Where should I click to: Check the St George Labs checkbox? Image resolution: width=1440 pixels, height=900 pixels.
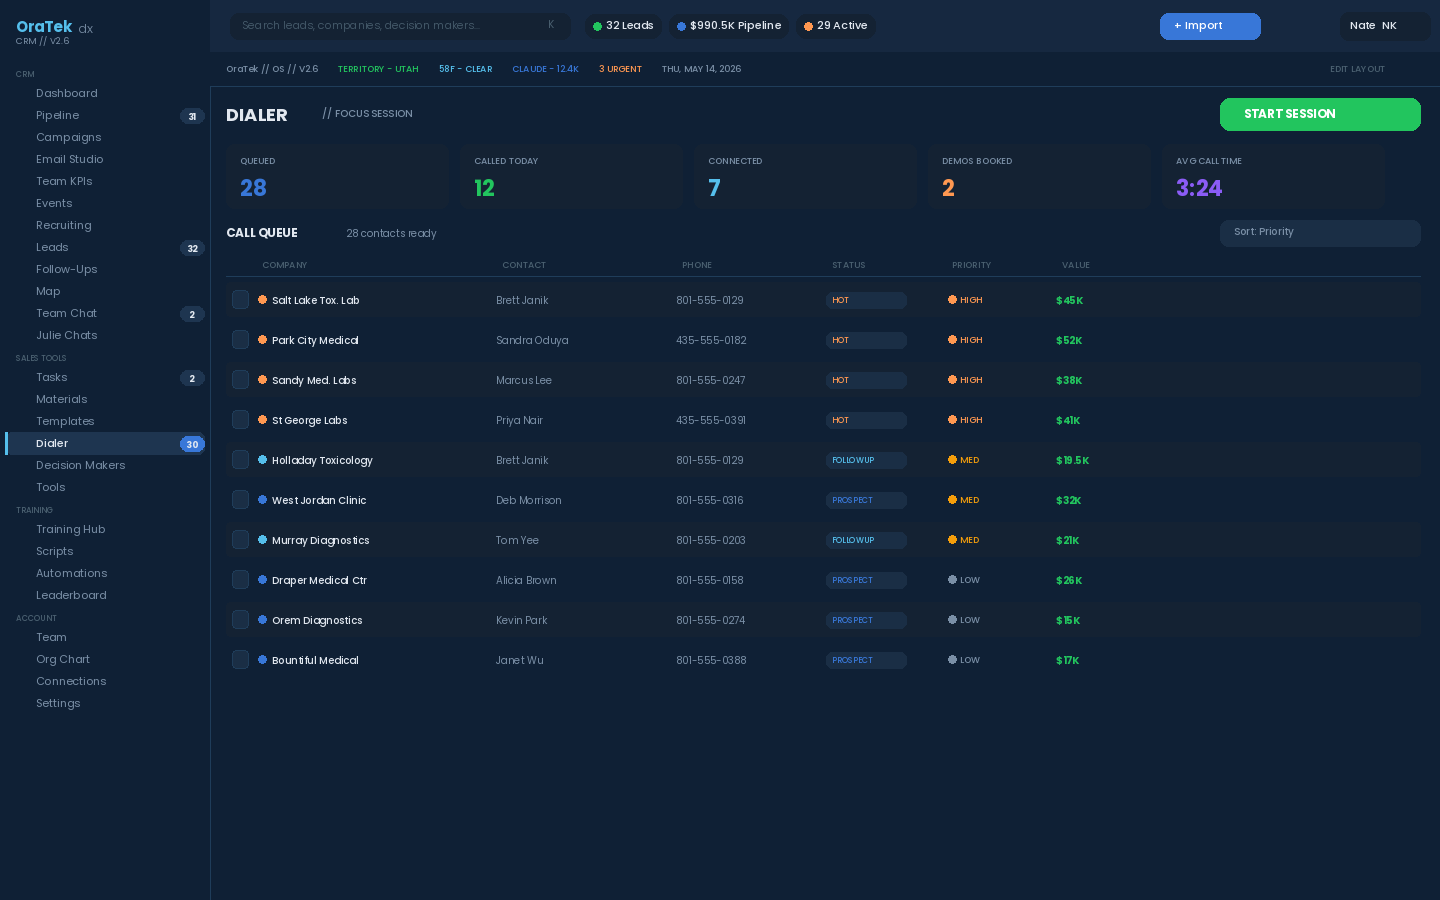pyautogui.click(x=240, y=420)
